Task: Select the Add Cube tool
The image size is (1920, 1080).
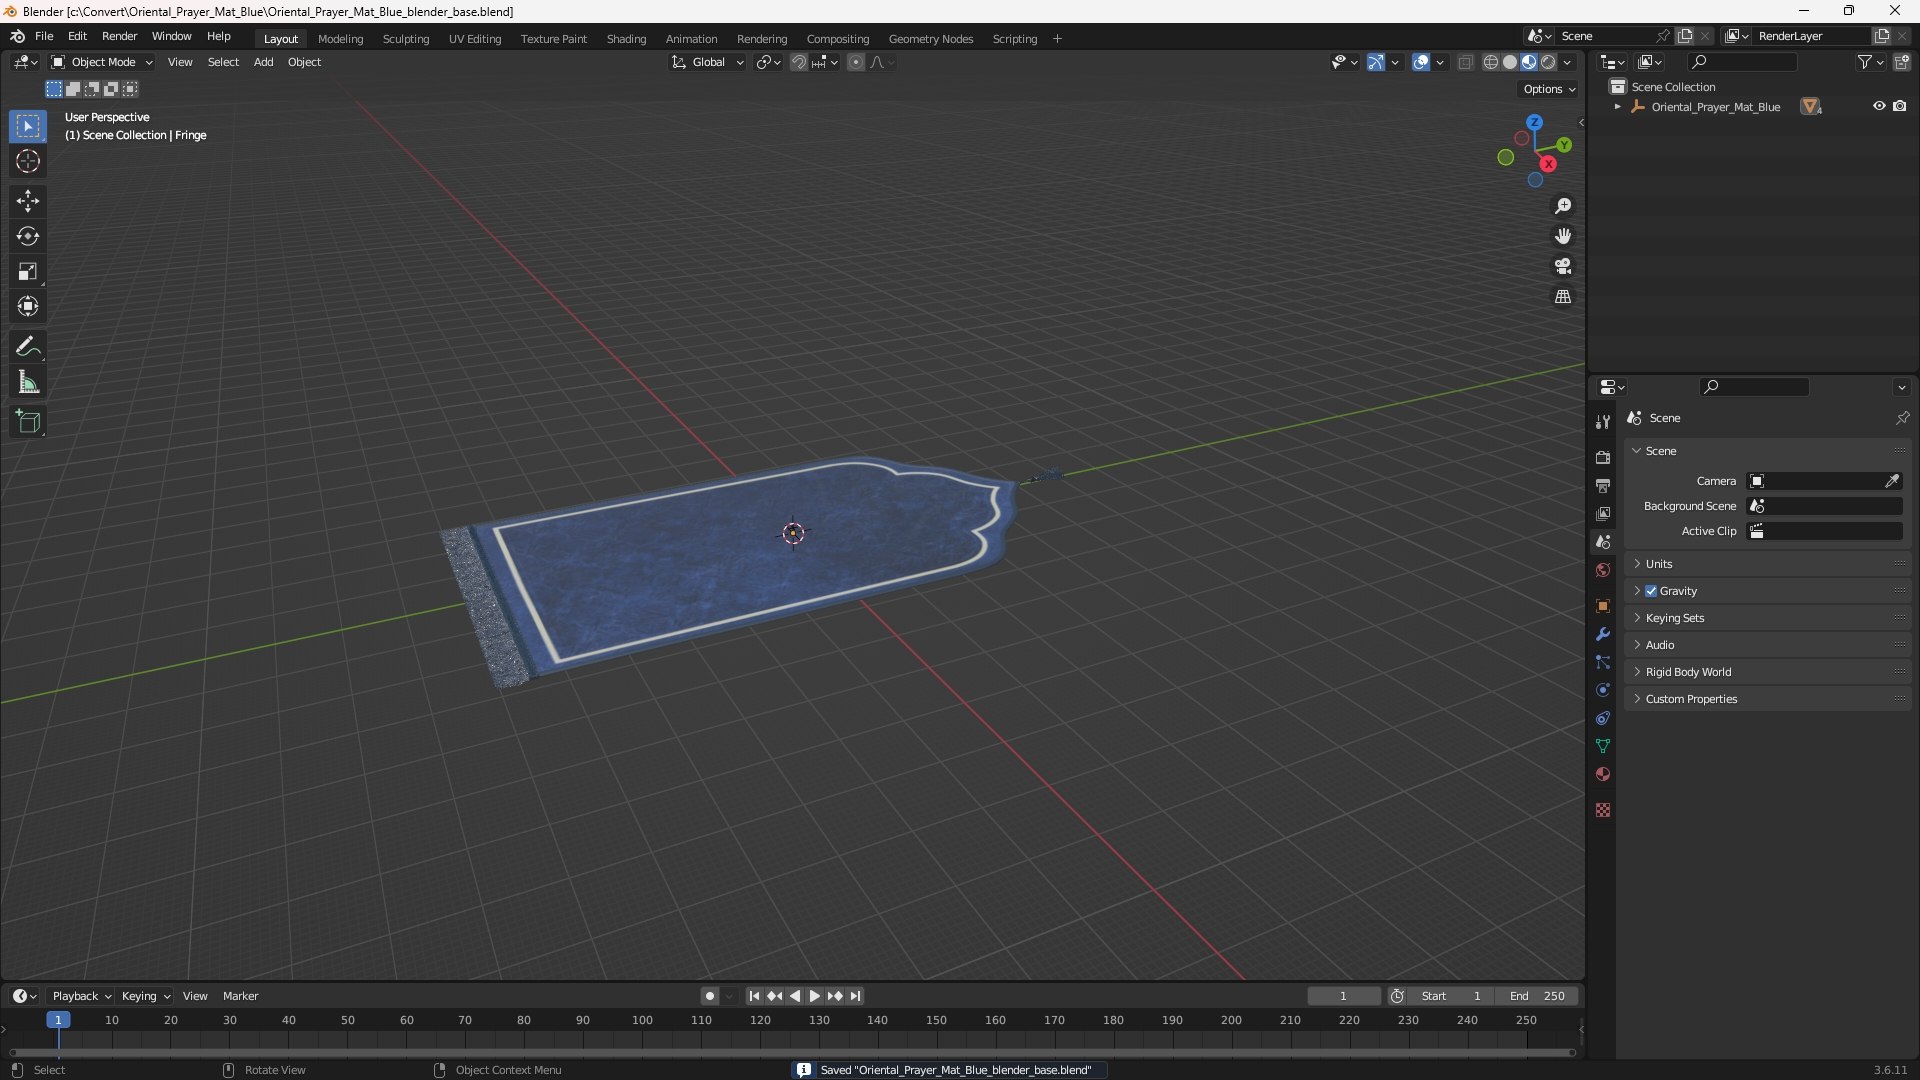Action: pyautogui.click(x=28, y=422)
